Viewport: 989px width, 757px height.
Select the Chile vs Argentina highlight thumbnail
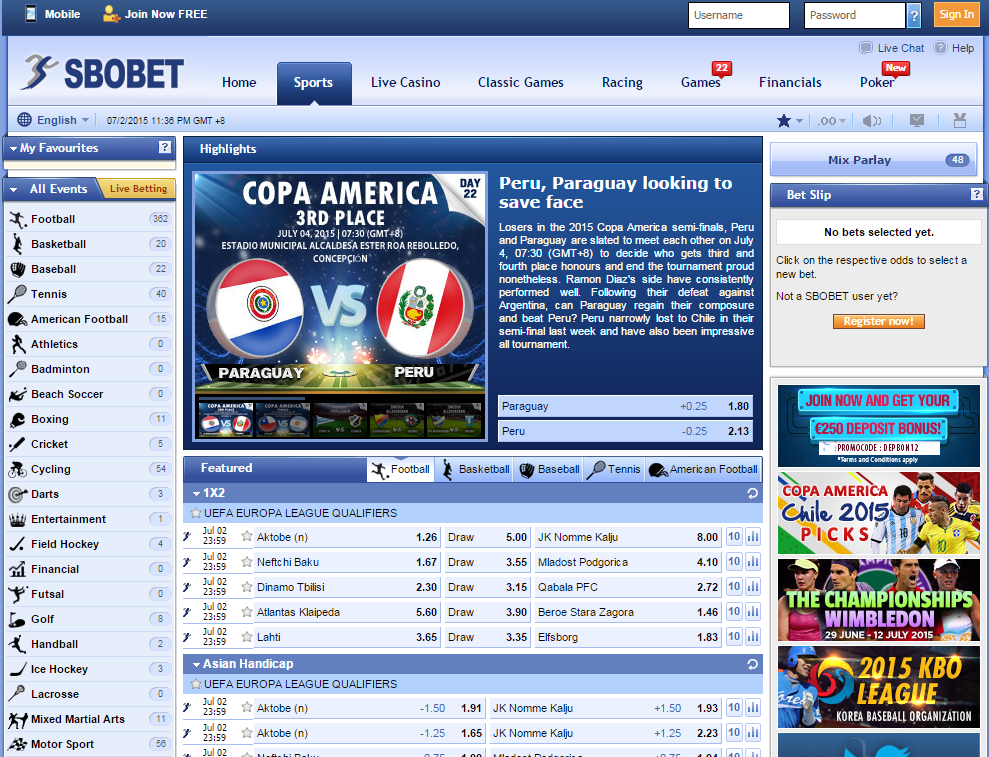pos(282,420)
